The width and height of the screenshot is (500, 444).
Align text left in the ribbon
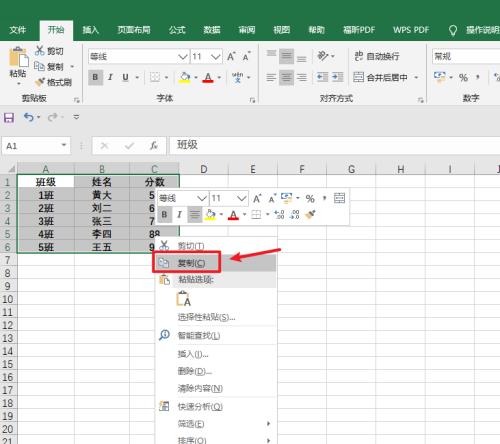(271, 78)
